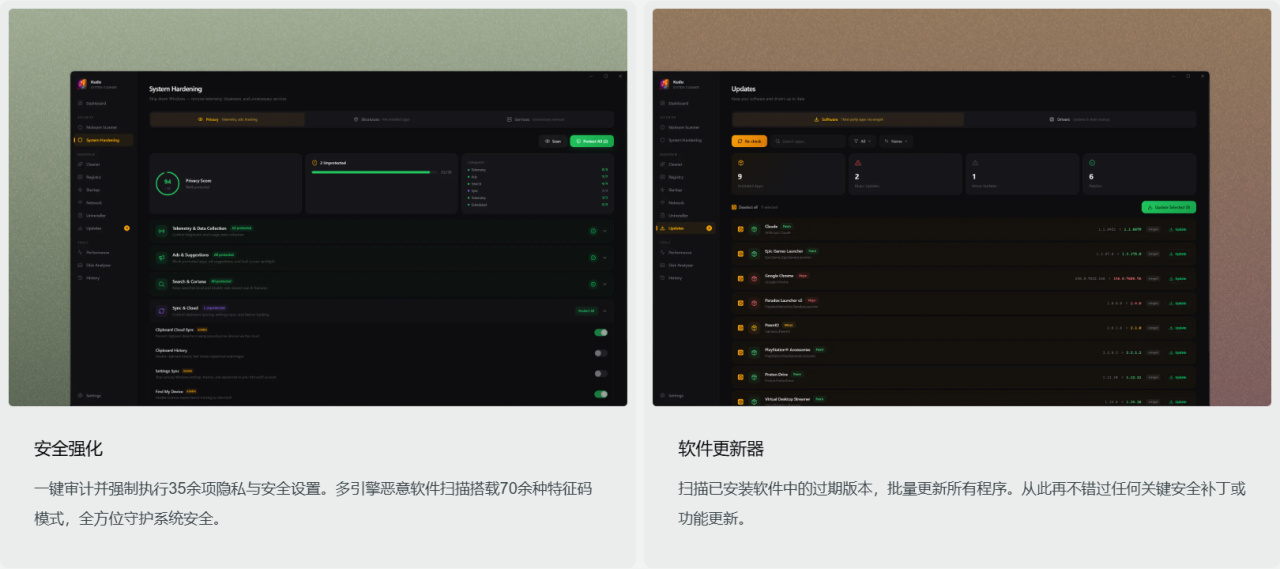The width and height of the screenshot is (1280, 569).
Task: Click the Update Selected button
Action: [1169, 207]
